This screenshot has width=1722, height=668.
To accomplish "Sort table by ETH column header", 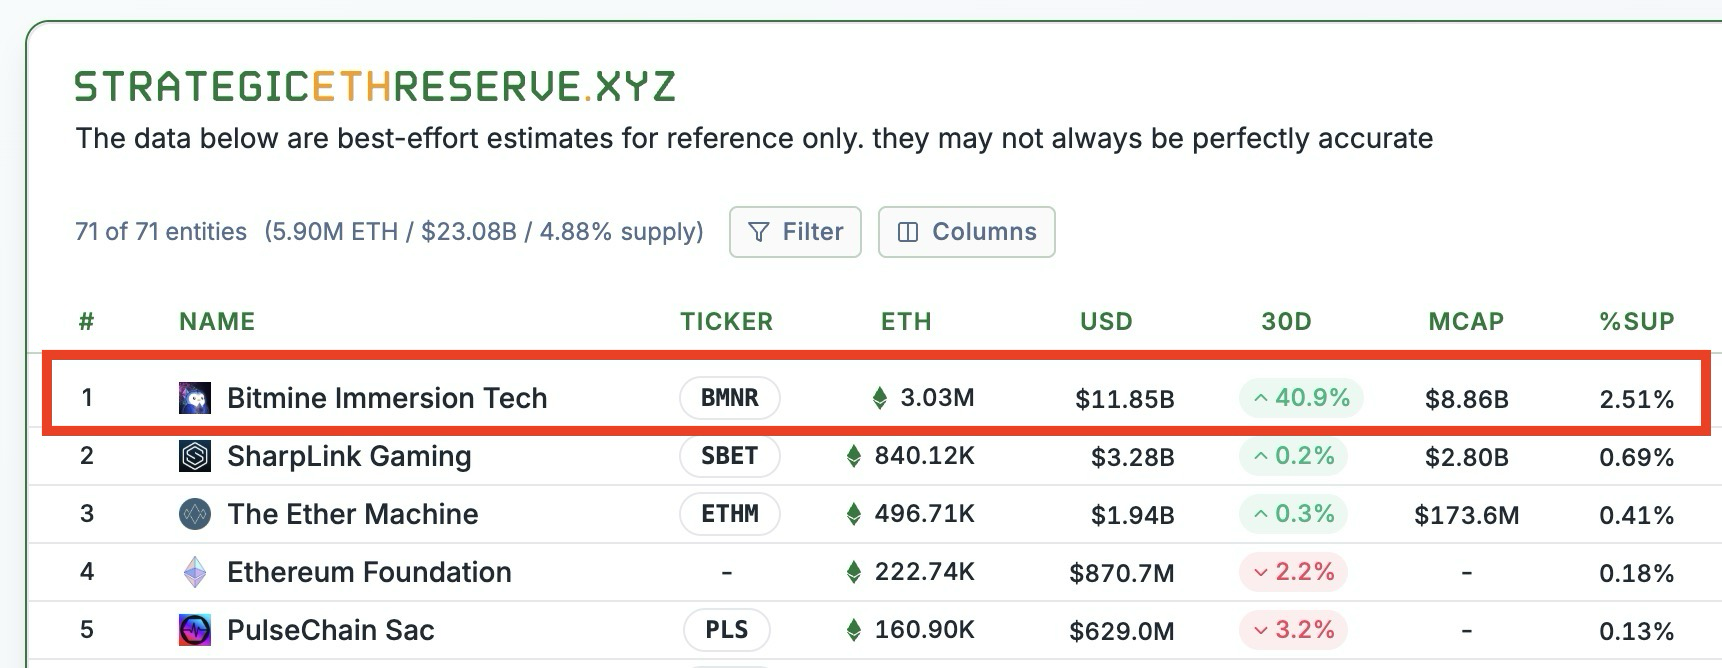I will pyautogui.click(x=906, y=321).
